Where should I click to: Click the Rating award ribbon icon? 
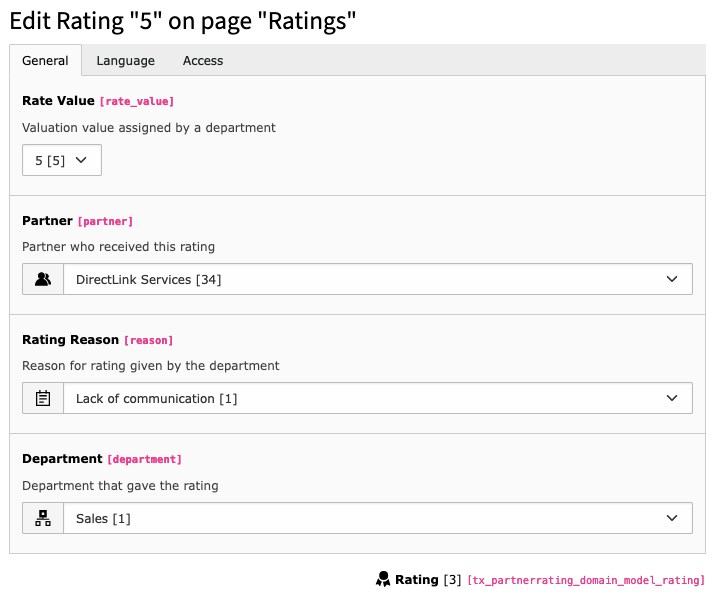click(x=383, y=580)
